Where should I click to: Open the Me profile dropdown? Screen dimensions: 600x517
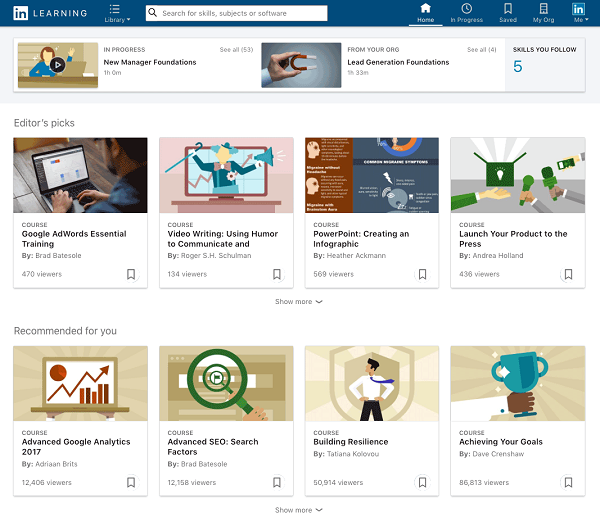578,13
